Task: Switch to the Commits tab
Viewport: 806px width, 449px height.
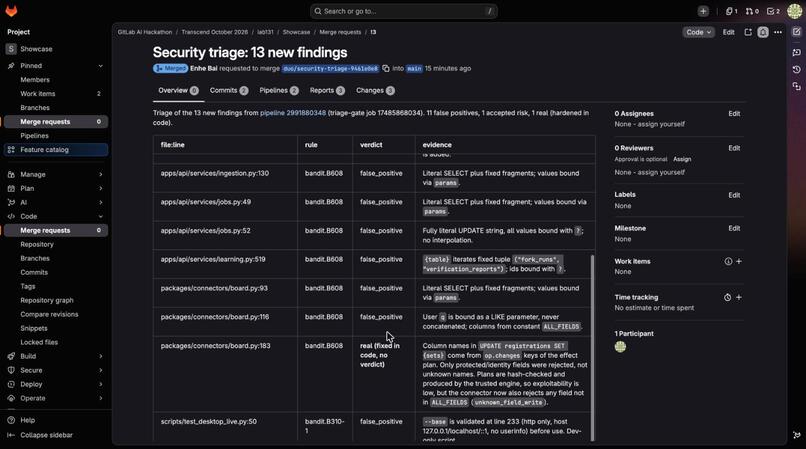Action: click(229, 91)
